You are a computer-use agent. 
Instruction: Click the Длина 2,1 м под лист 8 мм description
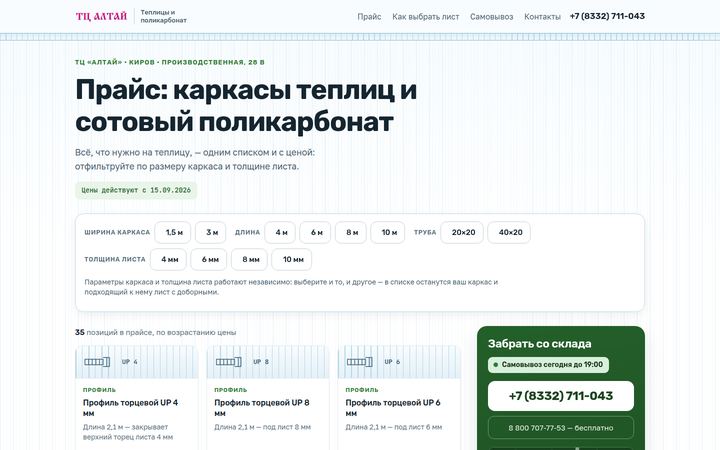(x=262, y=427)
